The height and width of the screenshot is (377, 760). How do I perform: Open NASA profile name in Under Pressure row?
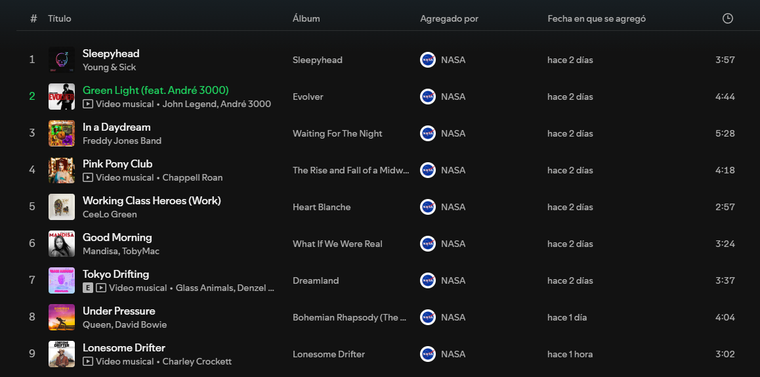[453, 317]
